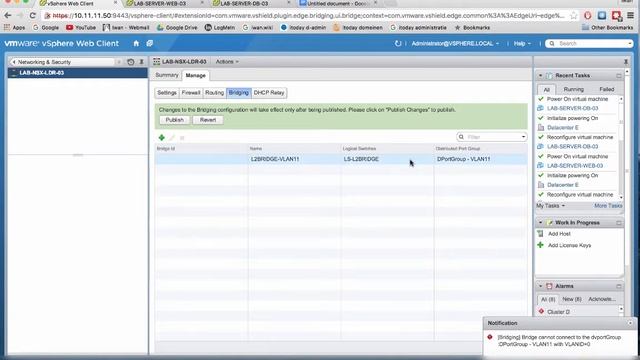Screen dimensions: 640x360
Task: Show Failed tasks tab
Action: click(x=607, y=89)
